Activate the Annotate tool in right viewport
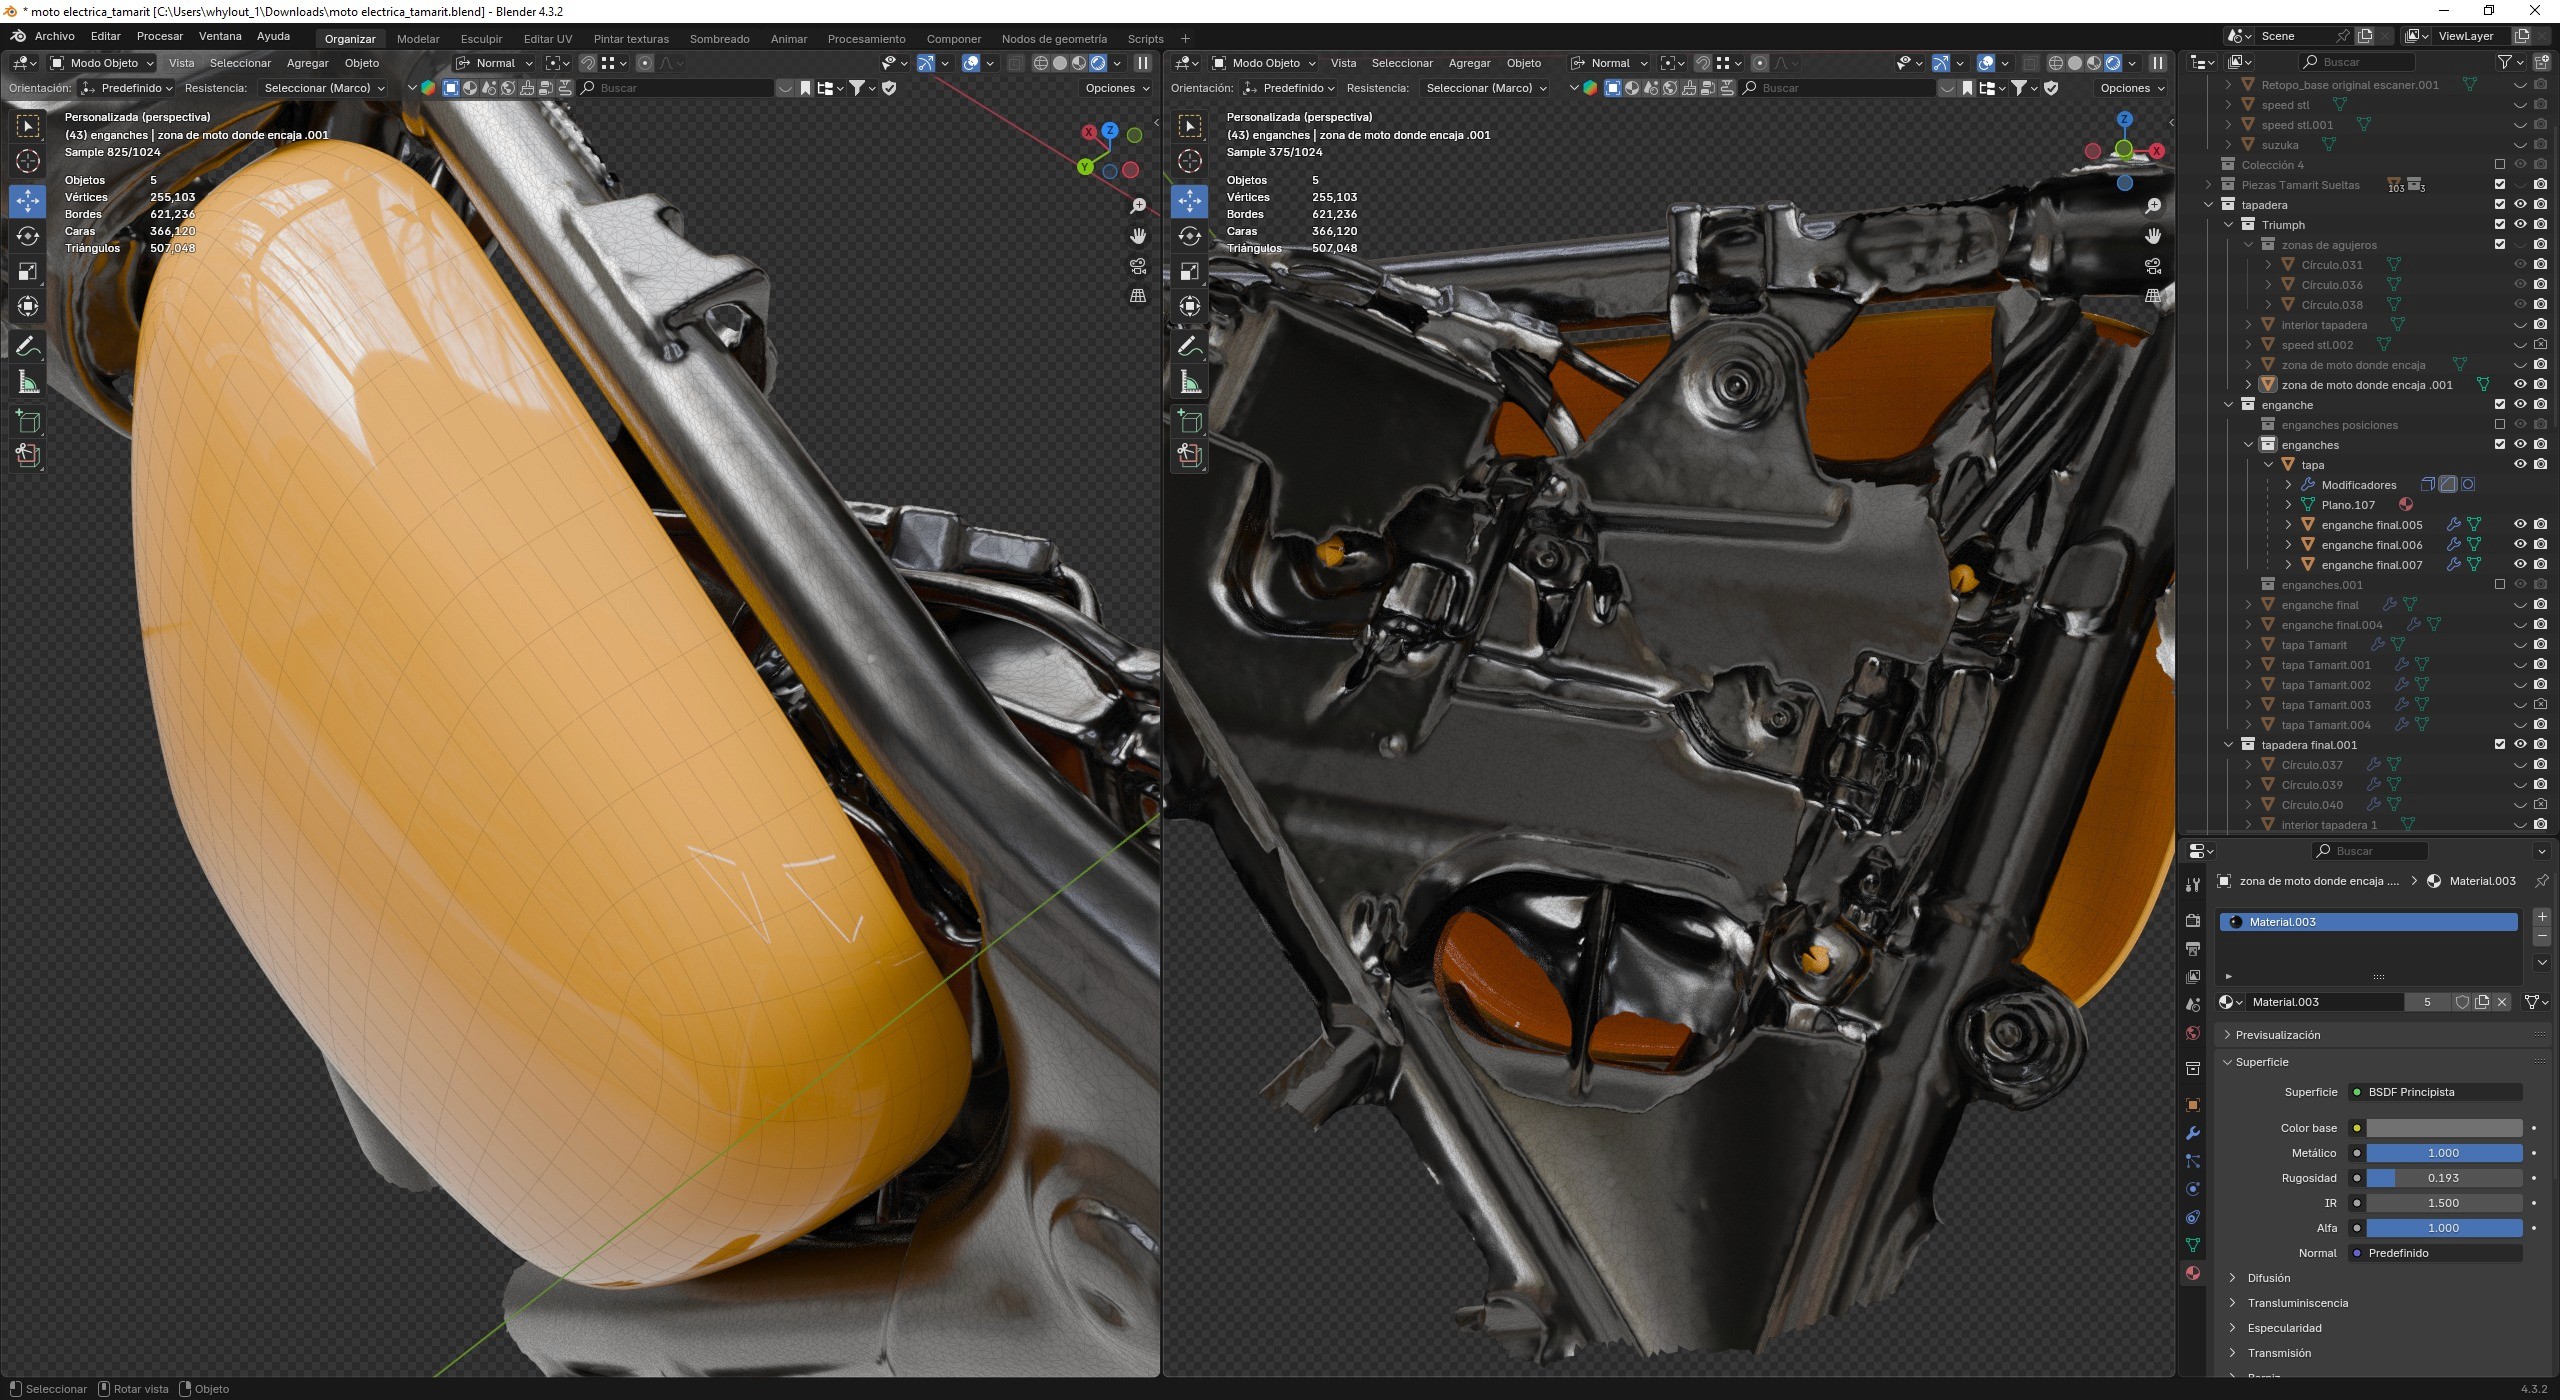 tap(1190, 347)
